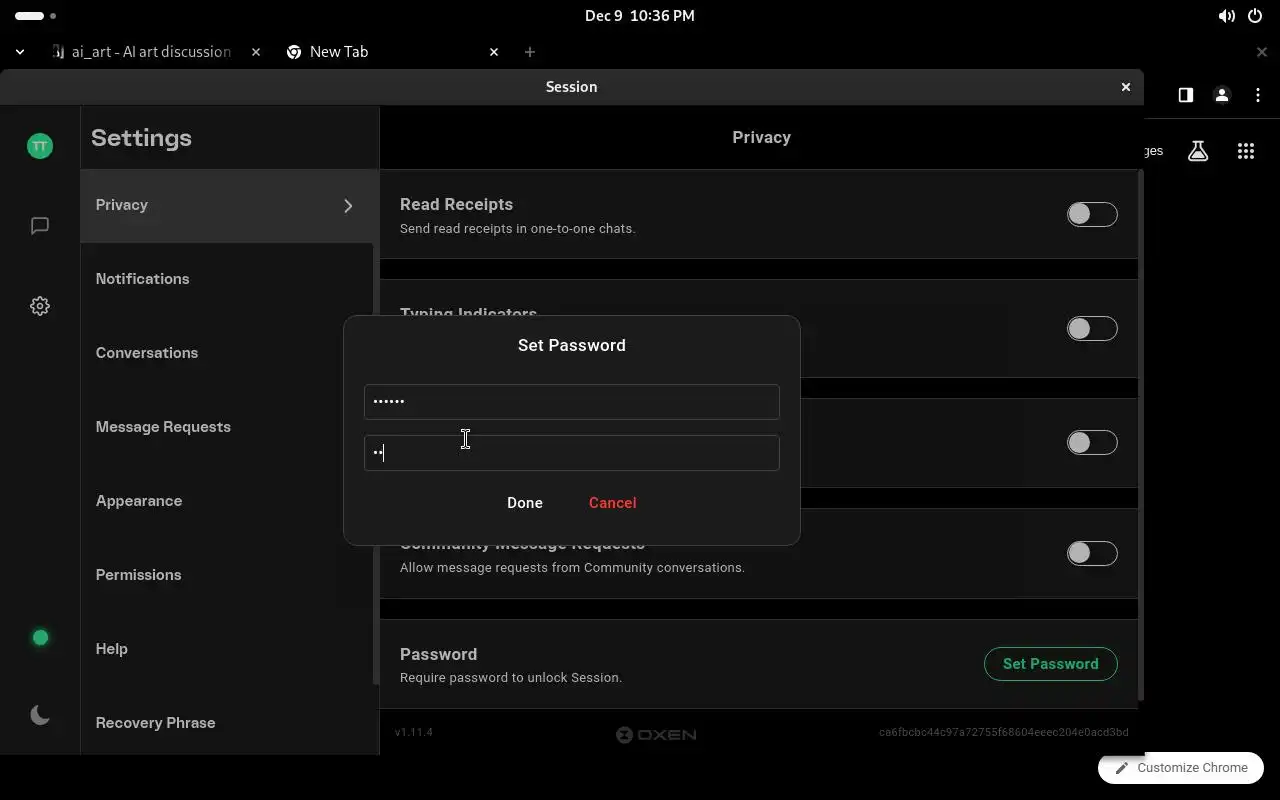Toggle Read Receipts switch
This screenshot has width=1280, height=800.
[x=1092, y=214]
